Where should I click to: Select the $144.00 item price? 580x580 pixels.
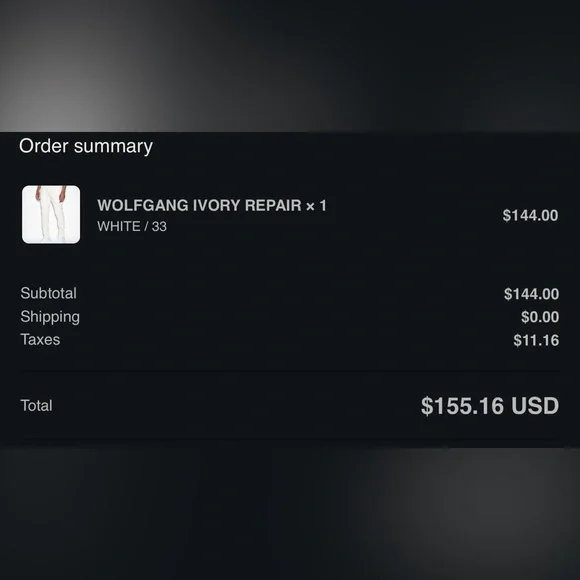[x=530, y=216]
